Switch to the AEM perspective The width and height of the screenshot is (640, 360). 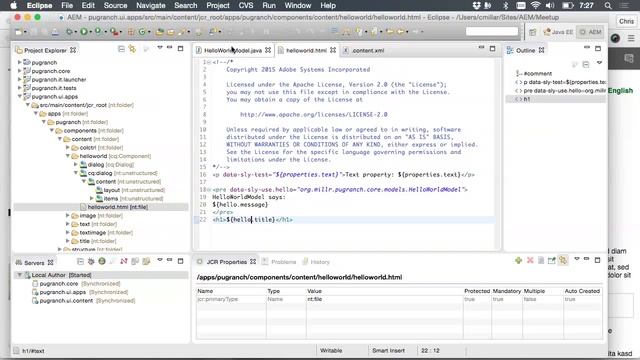click(590, 32)
